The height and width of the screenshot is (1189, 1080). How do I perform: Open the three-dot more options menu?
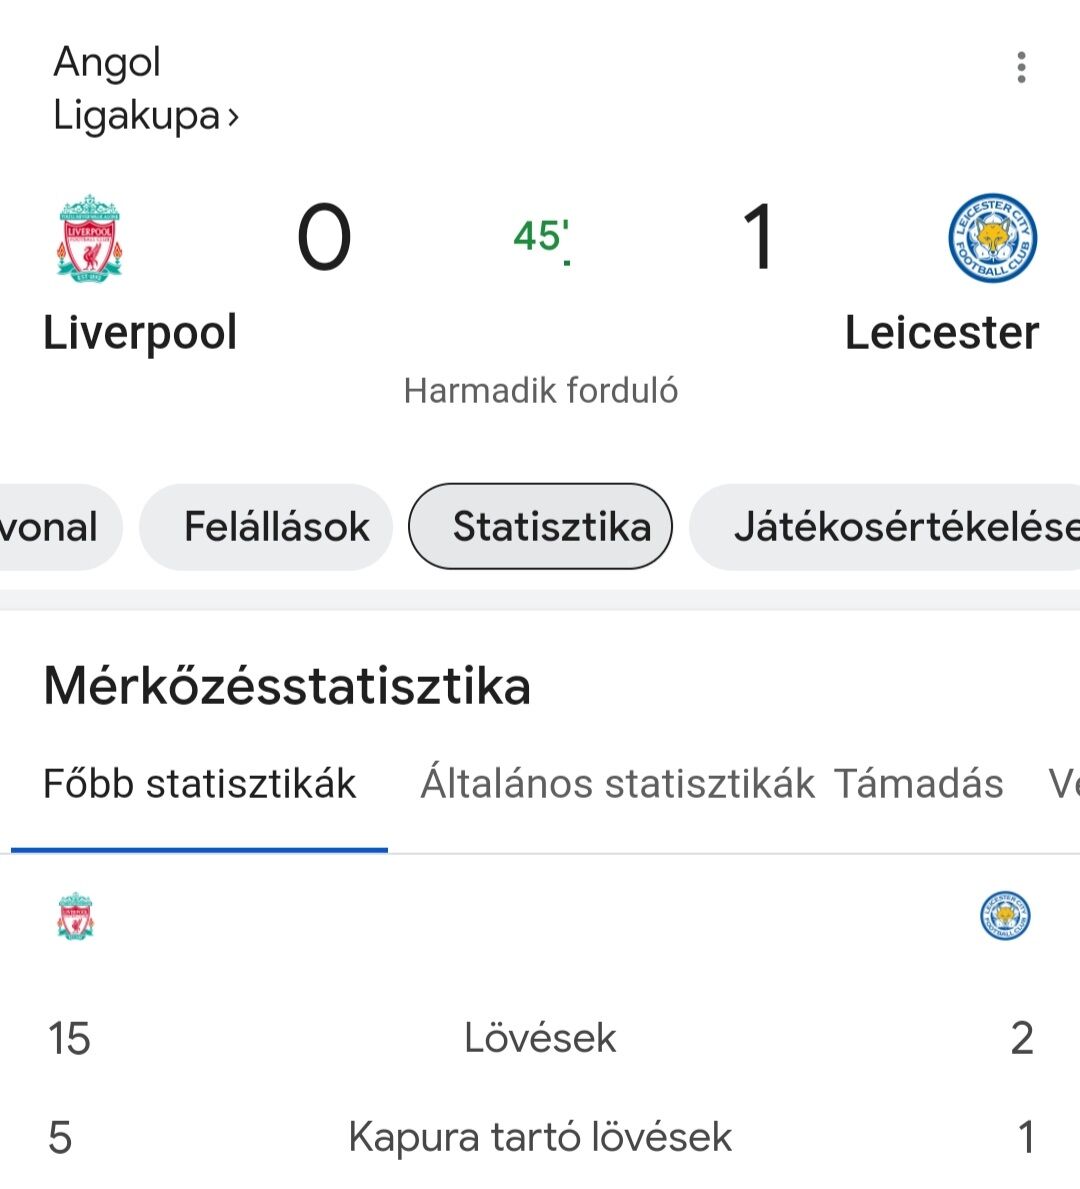point(1022,67)
